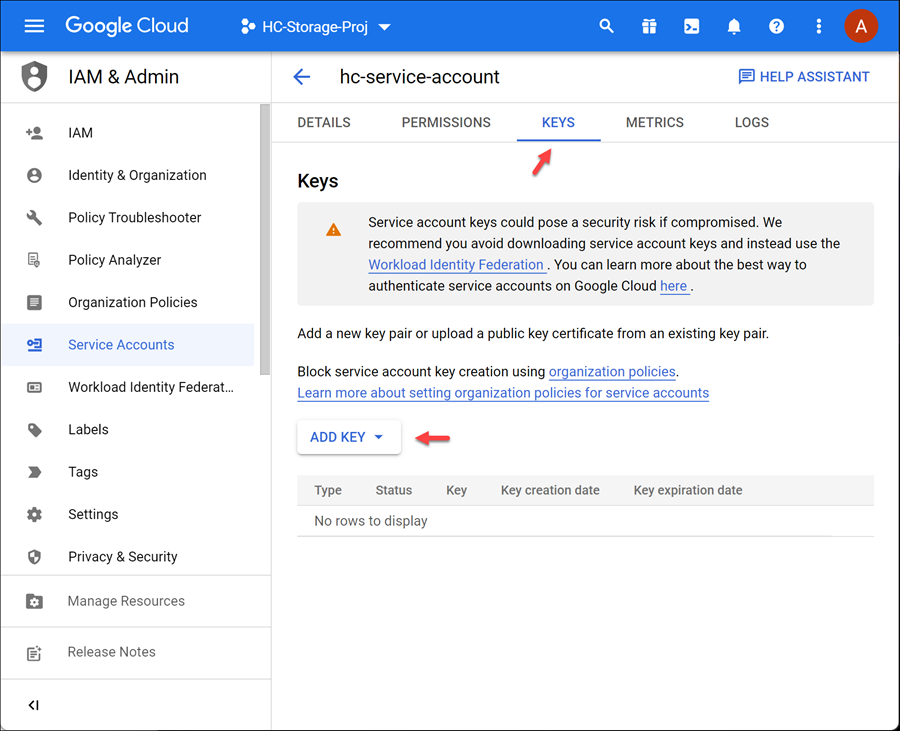Click the Identity & Organization person icon
This screenshot has width=900, height=731.
(34, 176)
